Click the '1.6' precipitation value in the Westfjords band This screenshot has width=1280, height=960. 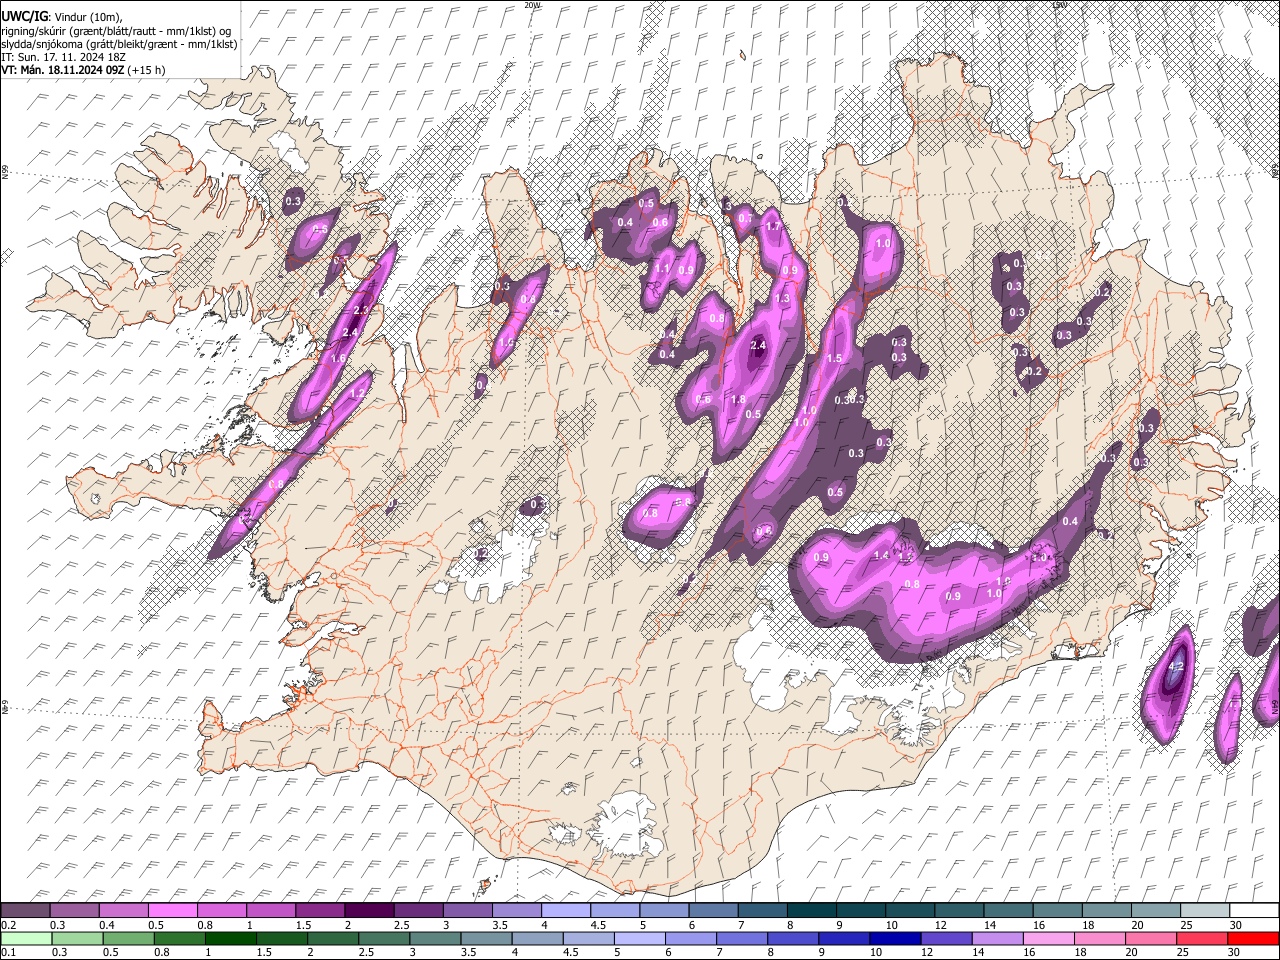tap(338, 359)
